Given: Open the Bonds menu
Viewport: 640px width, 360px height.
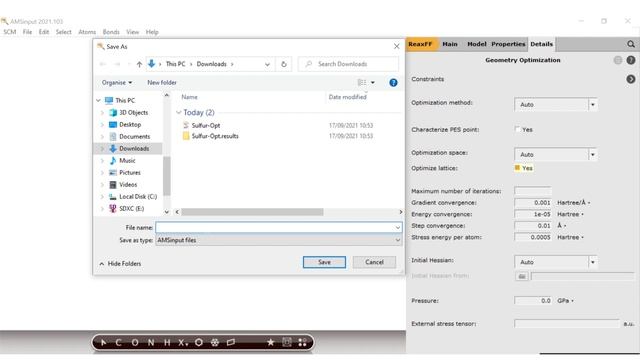Looking at the screenshot, I should pyautogui.click(x=111, y=32).
